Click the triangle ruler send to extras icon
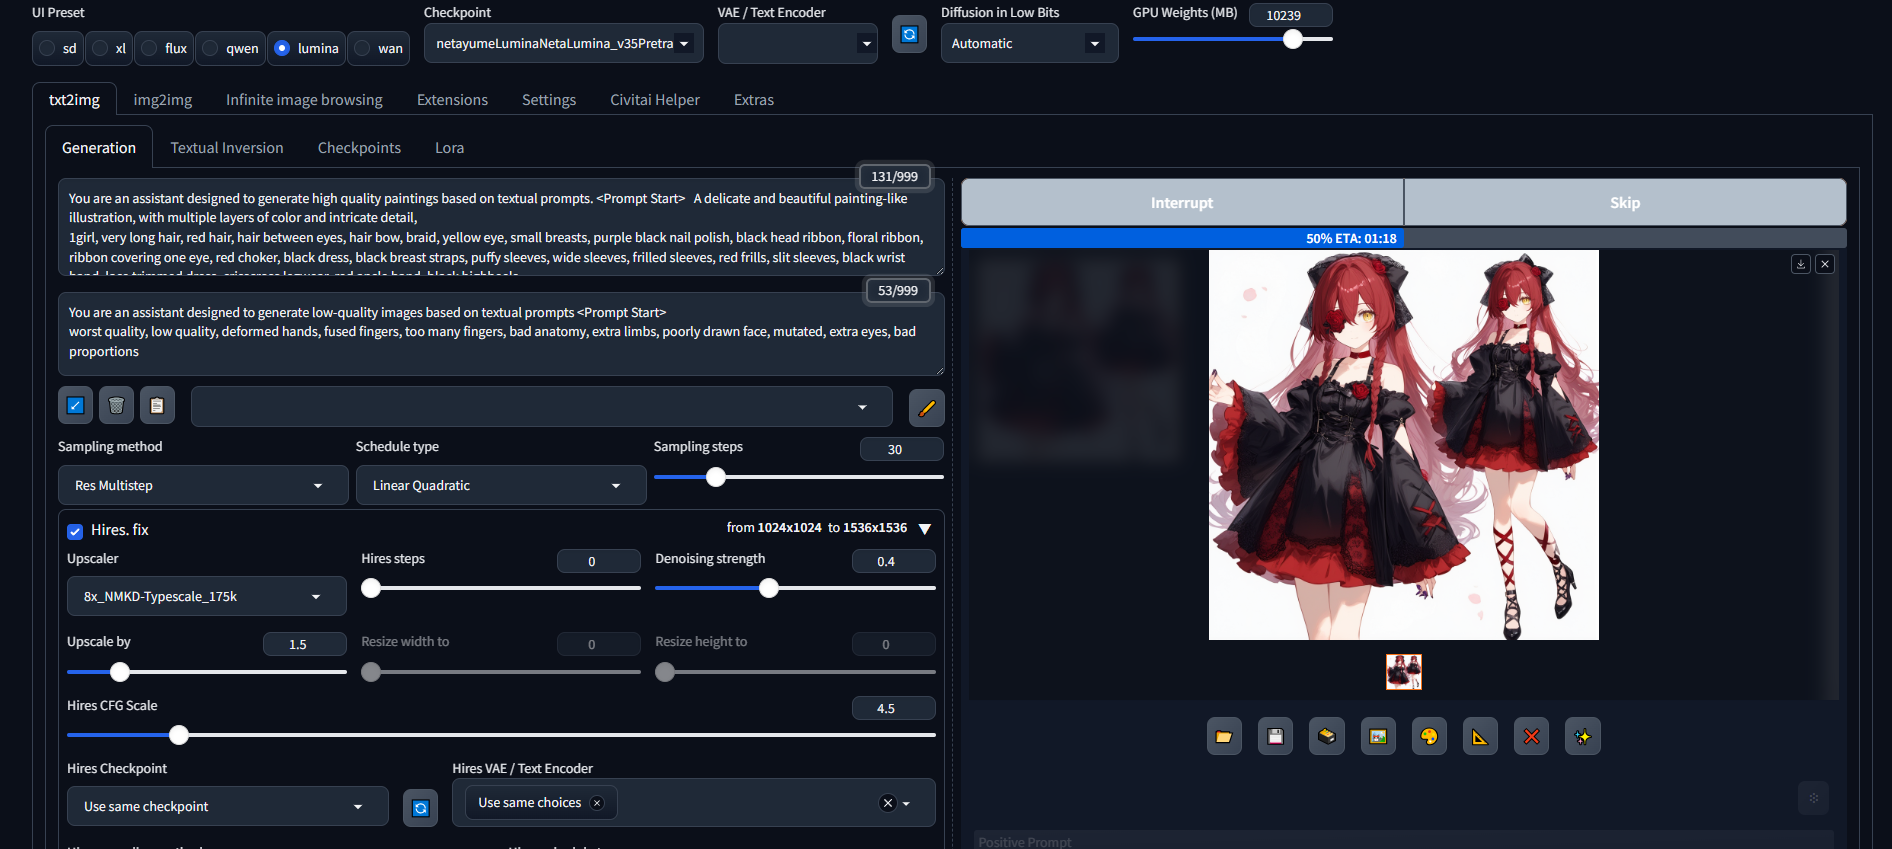The image size is (1892, 849). [1480, 737]
